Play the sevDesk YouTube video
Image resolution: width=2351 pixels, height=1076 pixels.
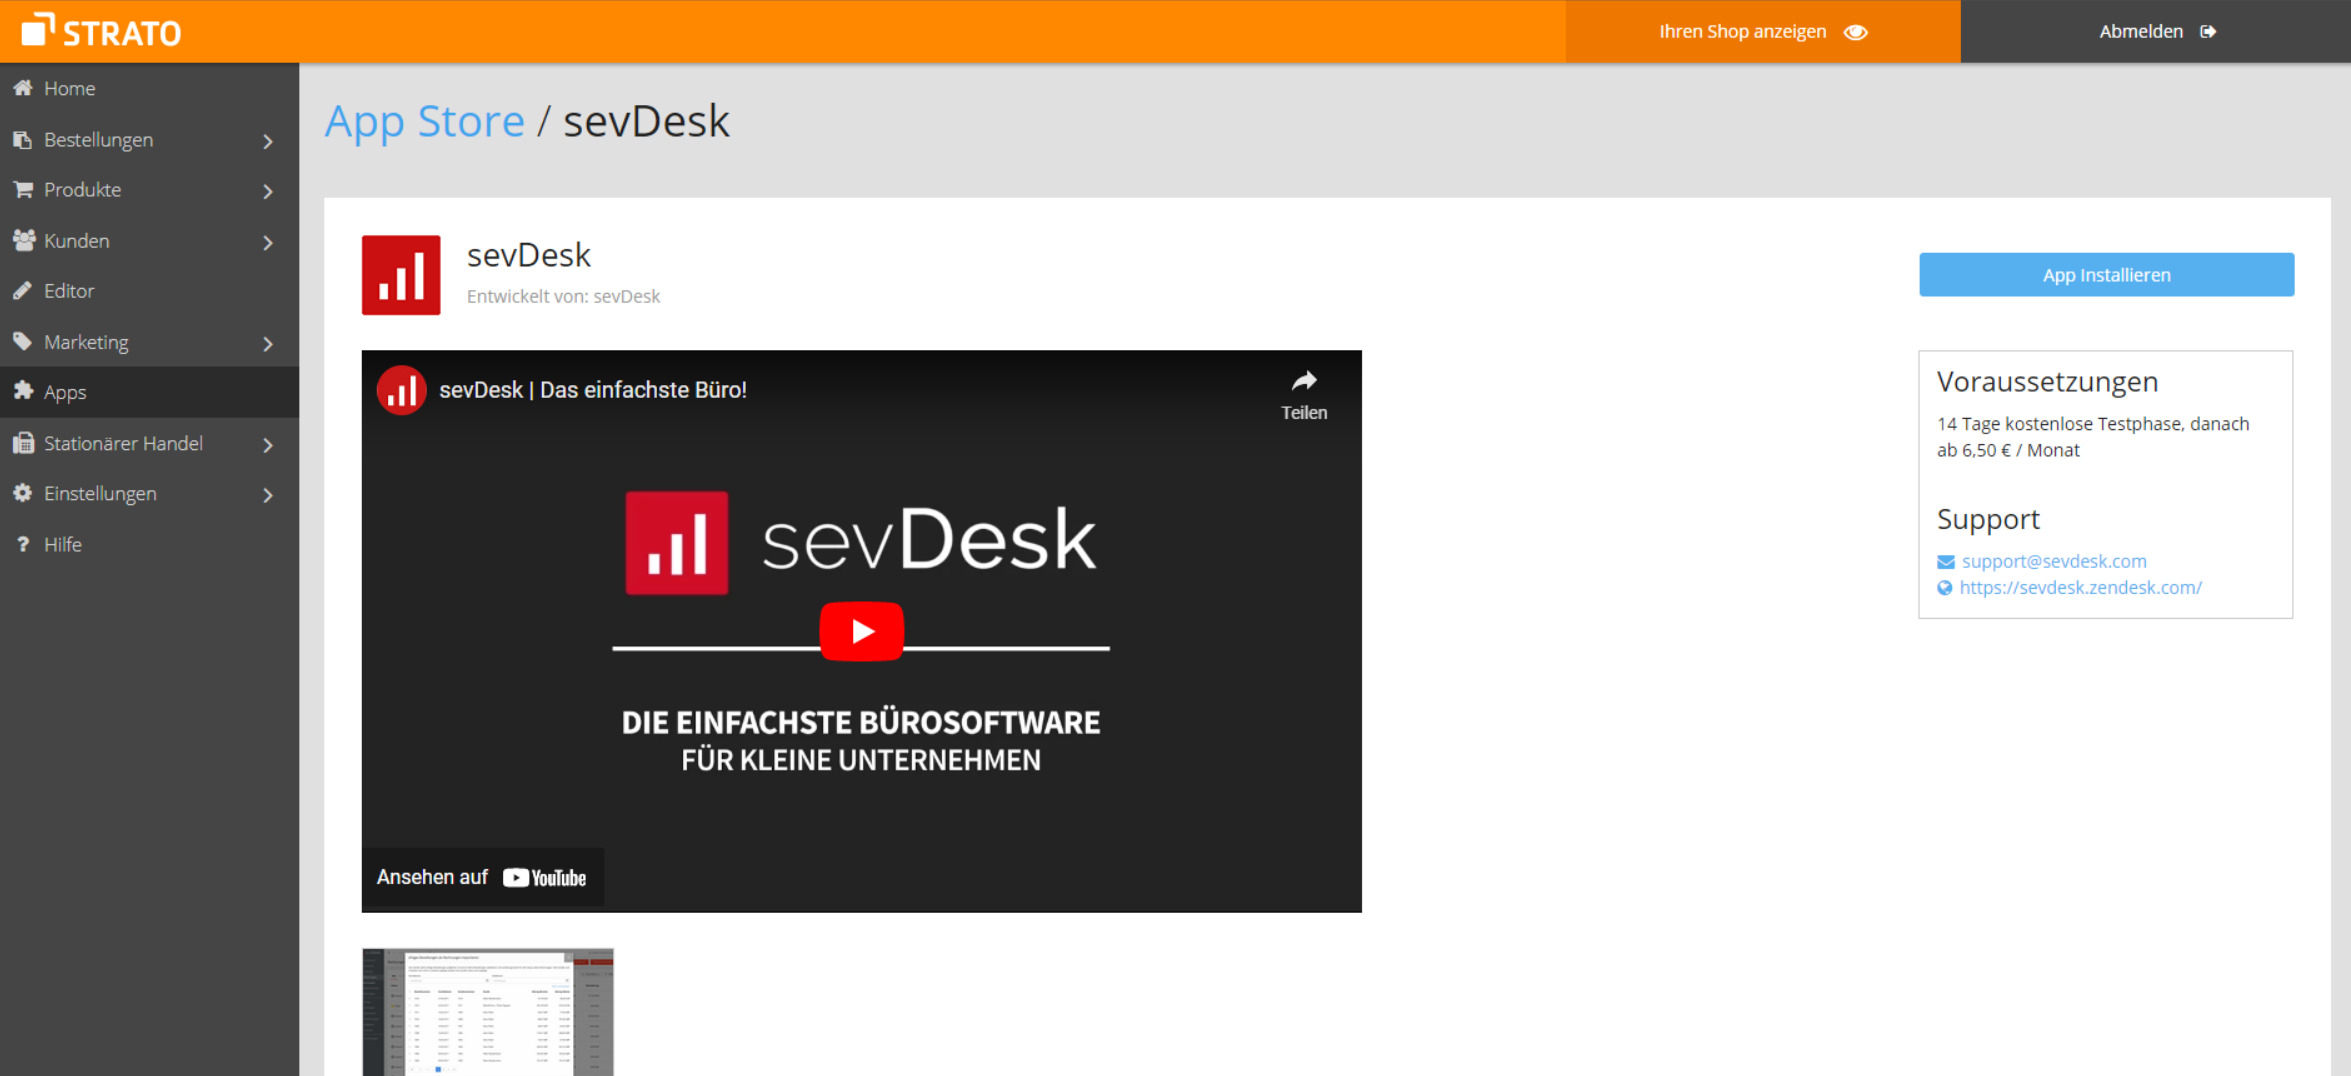click(x=861, y=631)
